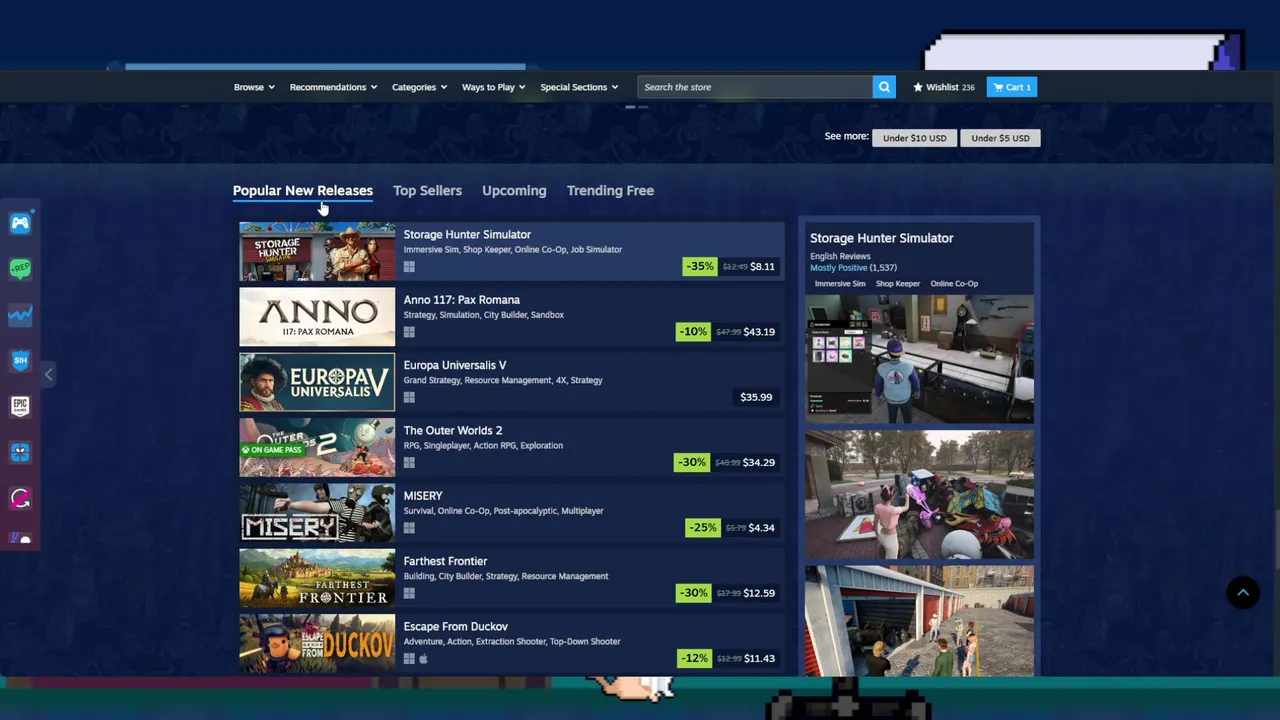Expand the Browse menu
The image size is (1280, 720).
(x=254, y=87)
